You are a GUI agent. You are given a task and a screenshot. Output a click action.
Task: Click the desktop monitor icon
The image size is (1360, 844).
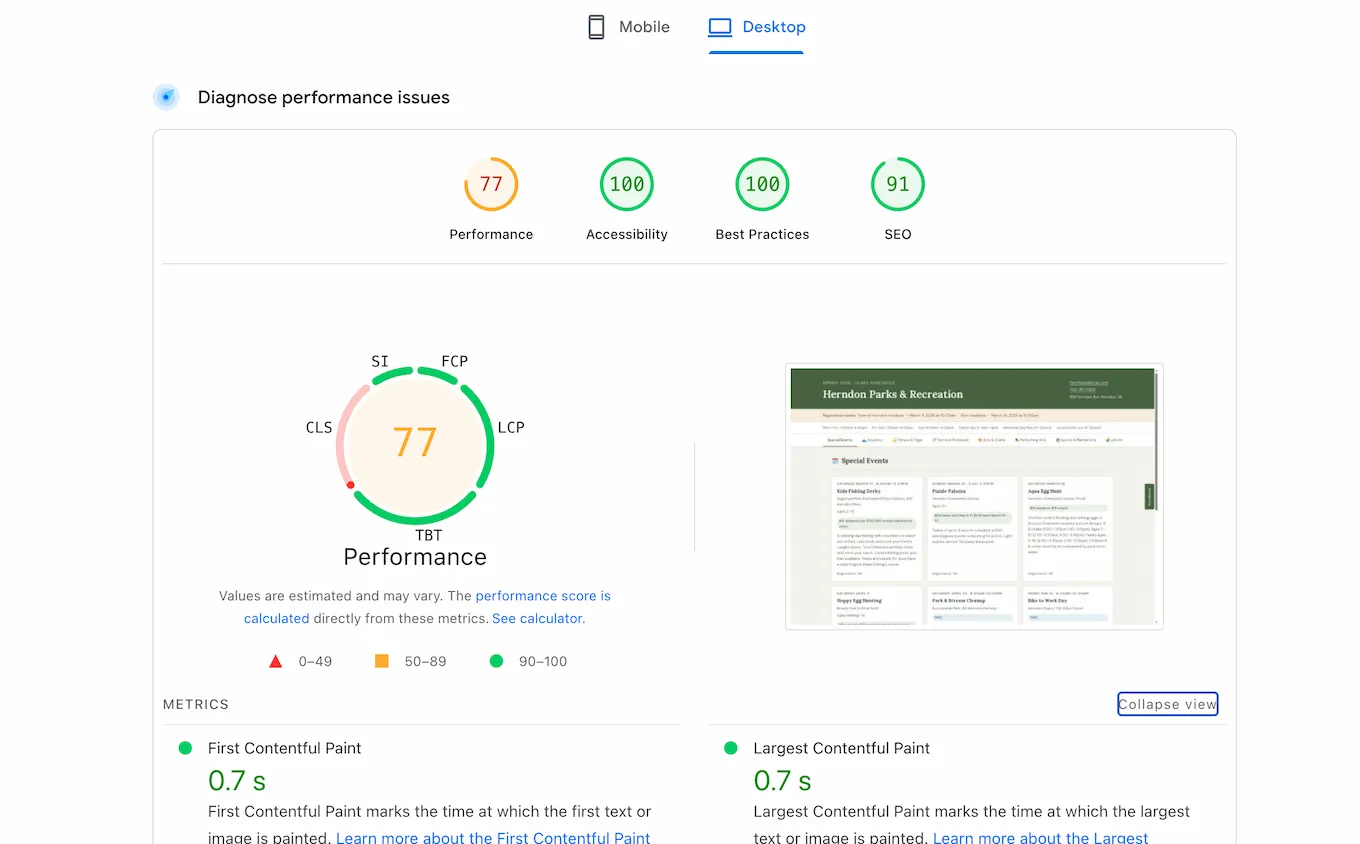tap(720, 27)
